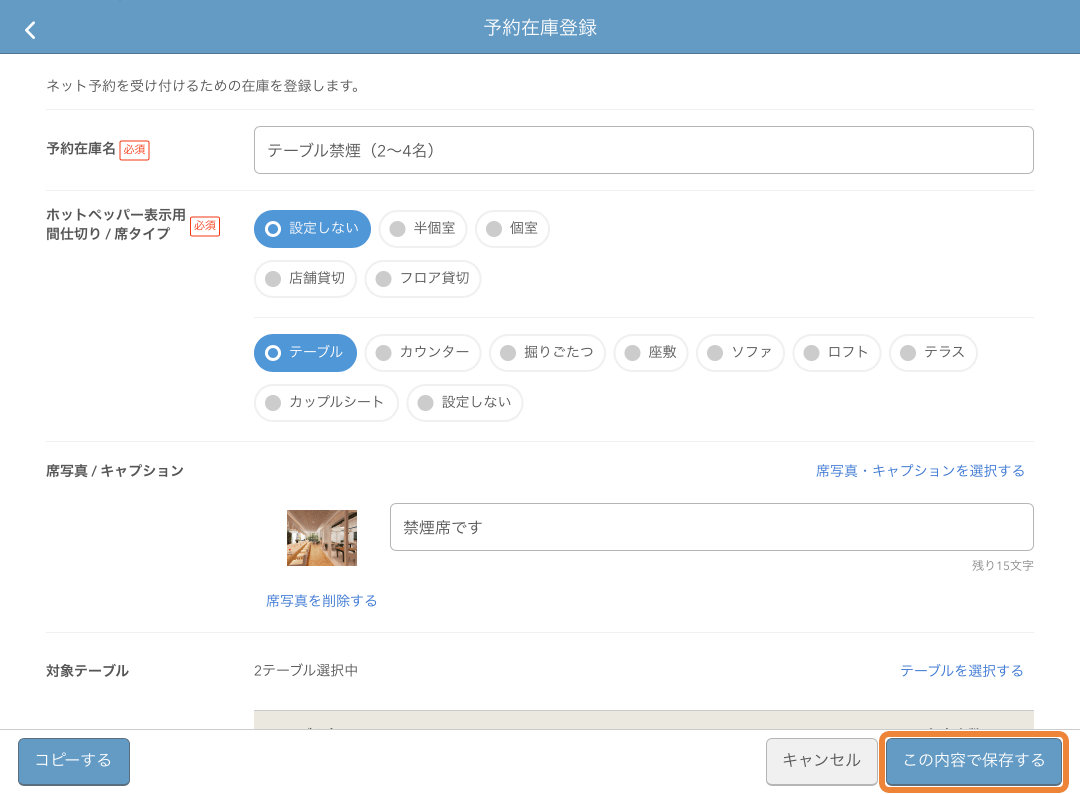Select partition option 設定しない
1080x794 pixels.
point(312,229)
